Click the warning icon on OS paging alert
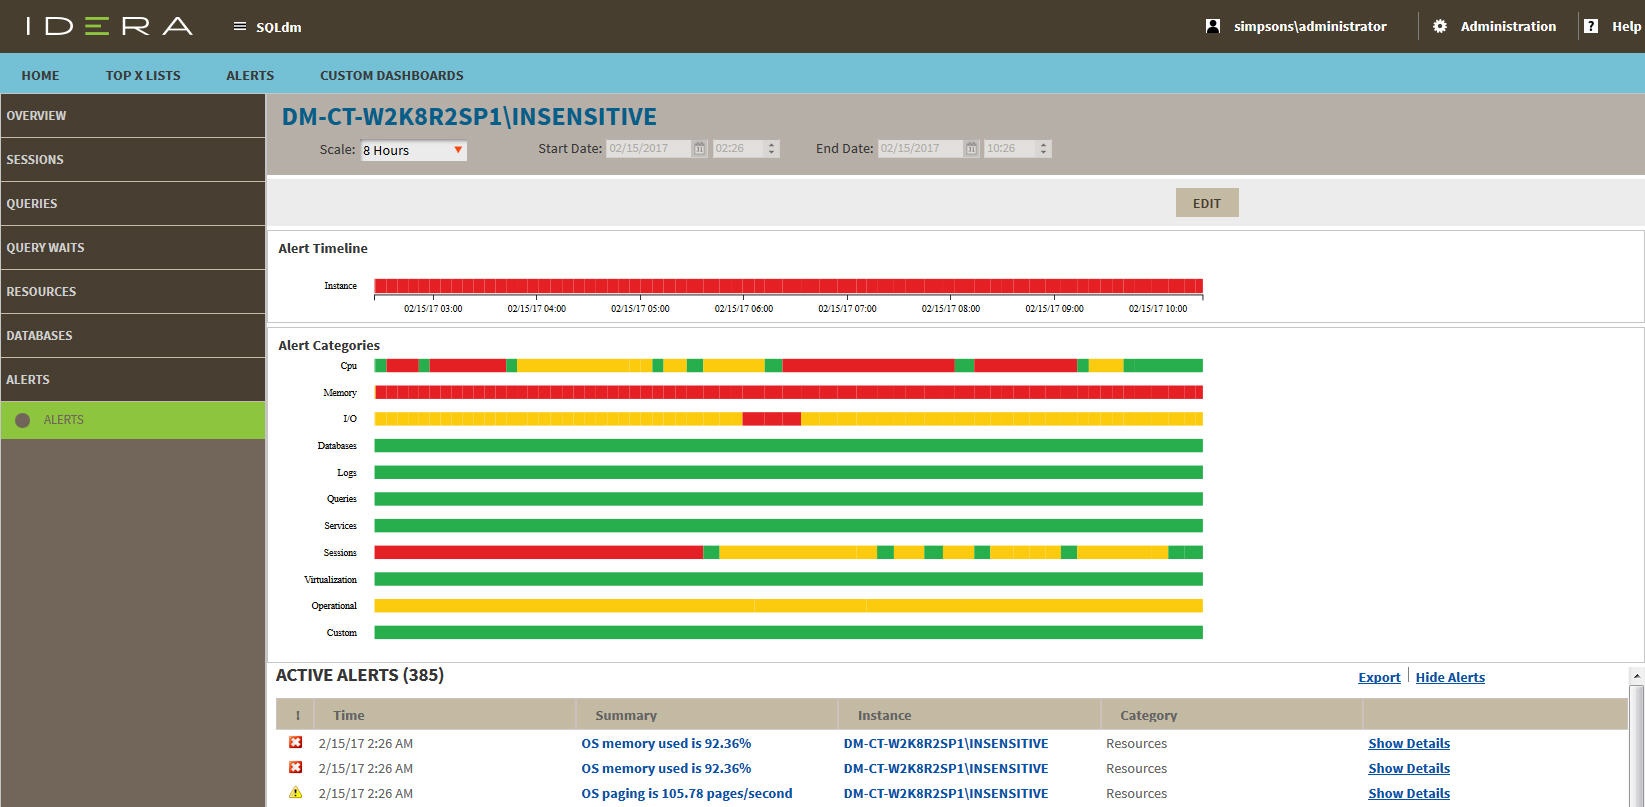Image resolution: width=1645 pixels, height=807 pixels. tap(295, 793)
